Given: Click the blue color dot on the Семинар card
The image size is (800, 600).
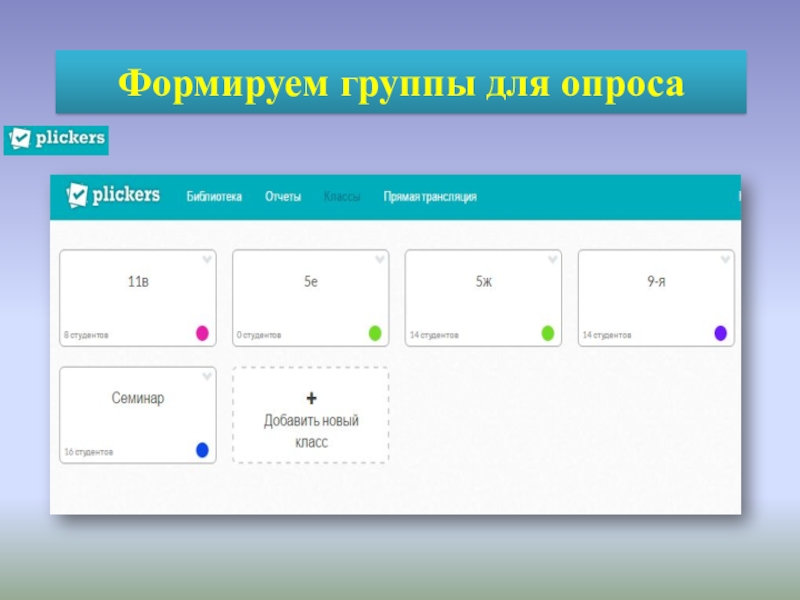Looking at the screenshot, I should click(203, 450).
